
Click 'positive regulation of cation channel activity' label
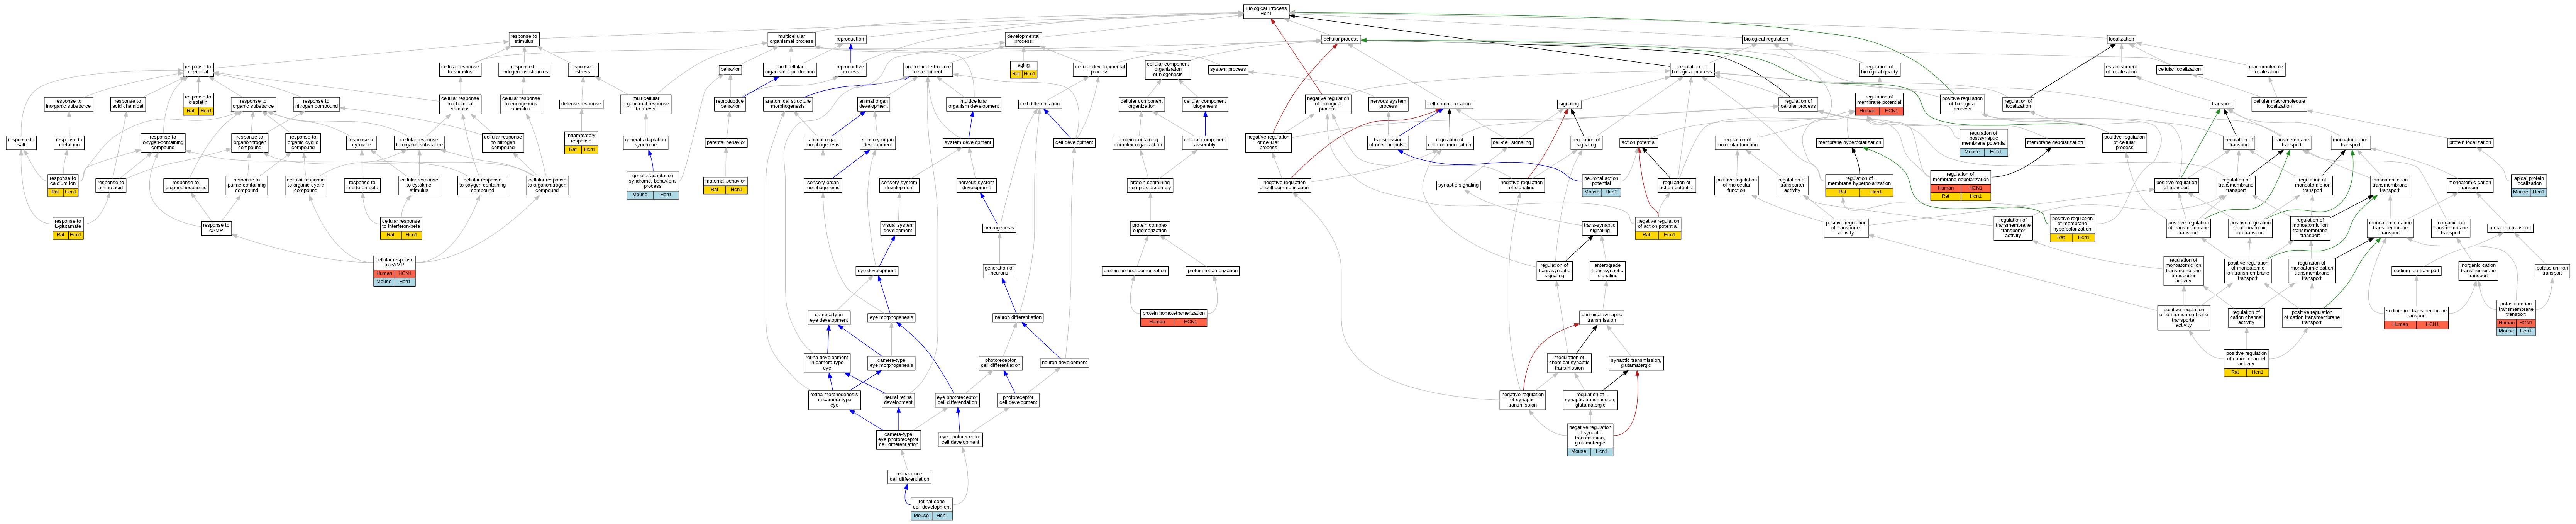2246,359
